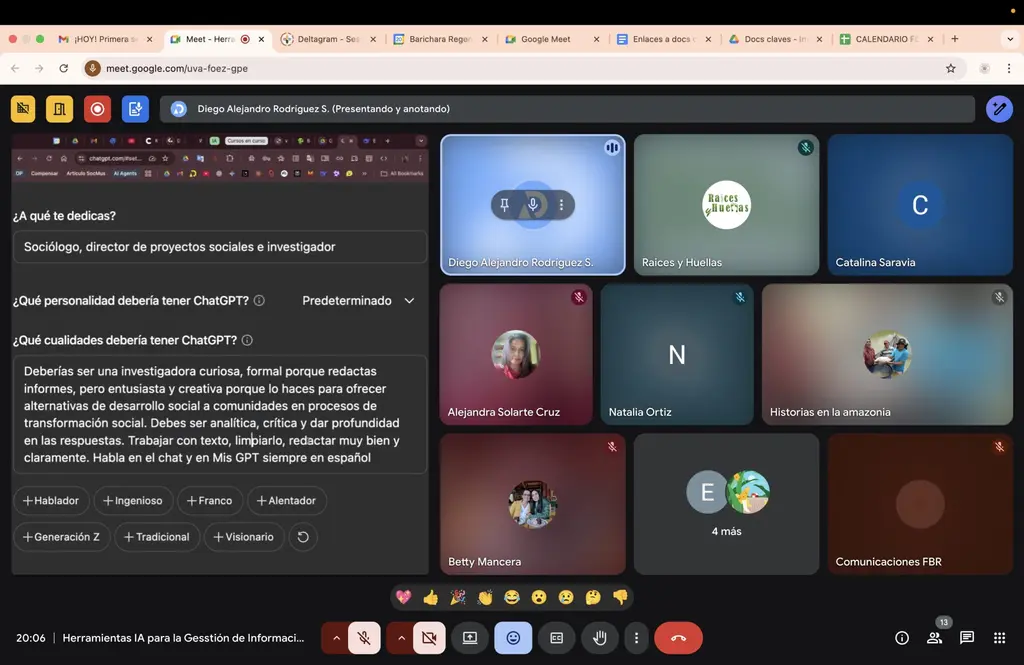Send the thinking face reaction

coord(593,597)
